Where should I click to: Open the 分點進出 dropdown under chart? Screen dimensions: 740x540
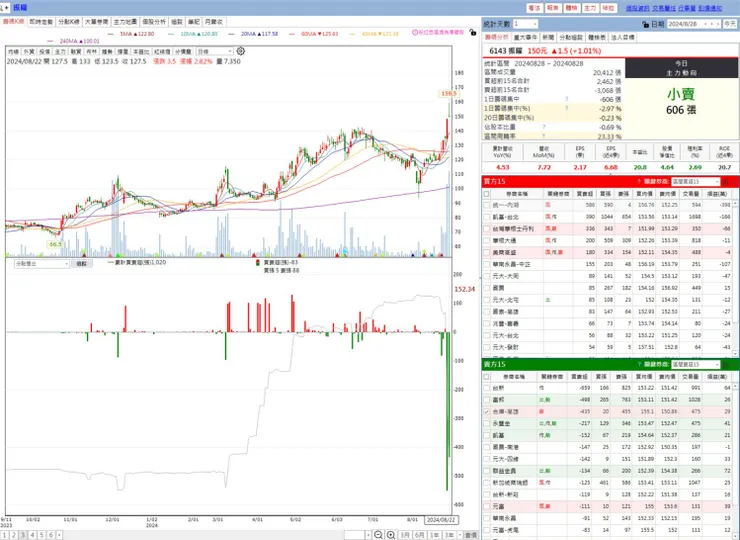point(42,263)
